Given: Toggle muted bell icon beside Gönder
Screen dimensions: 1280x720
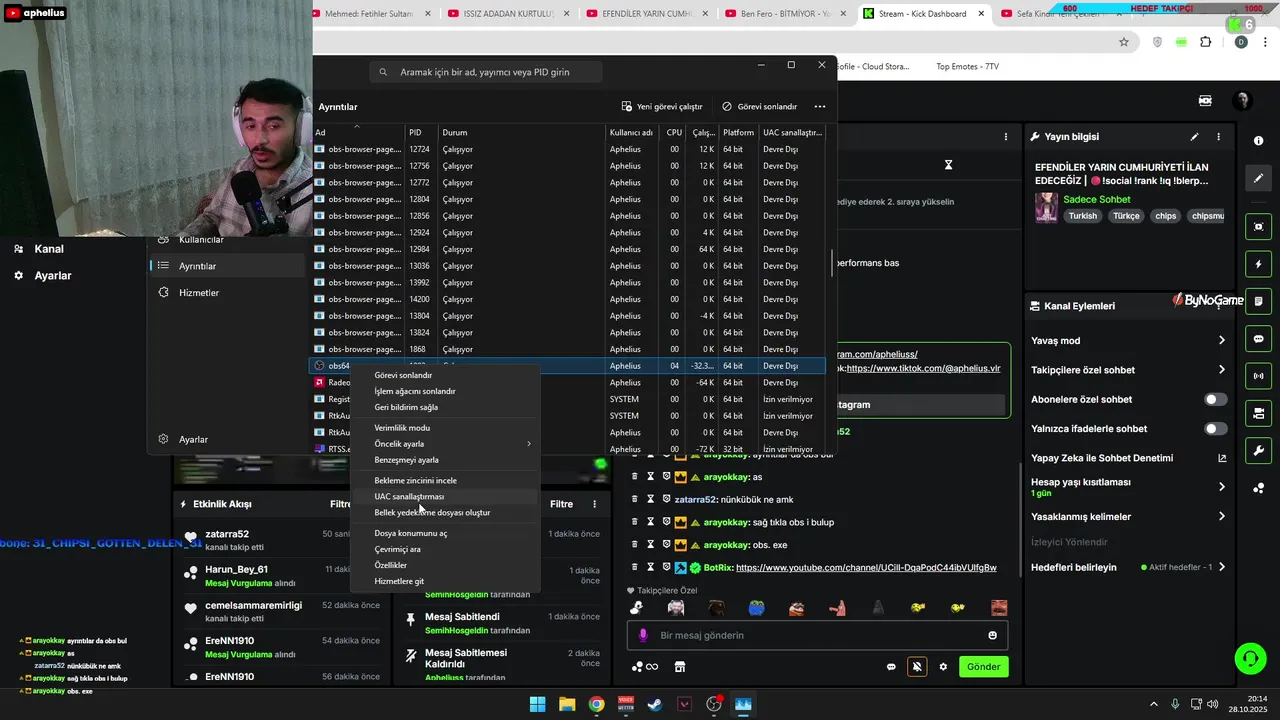Looking at the screenshot, I should click(x=916, y=667).
